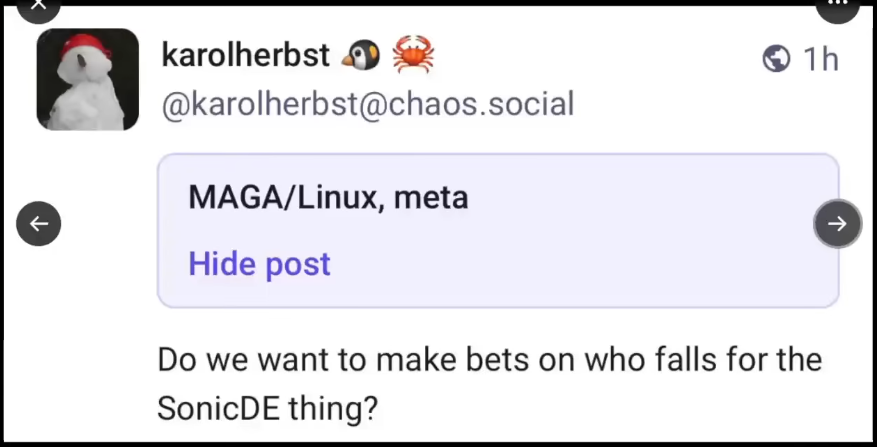Click the crab emoji beside the username
Image resolution: width=877 pixels, height=447 pixels.
[x=413, y=56]
